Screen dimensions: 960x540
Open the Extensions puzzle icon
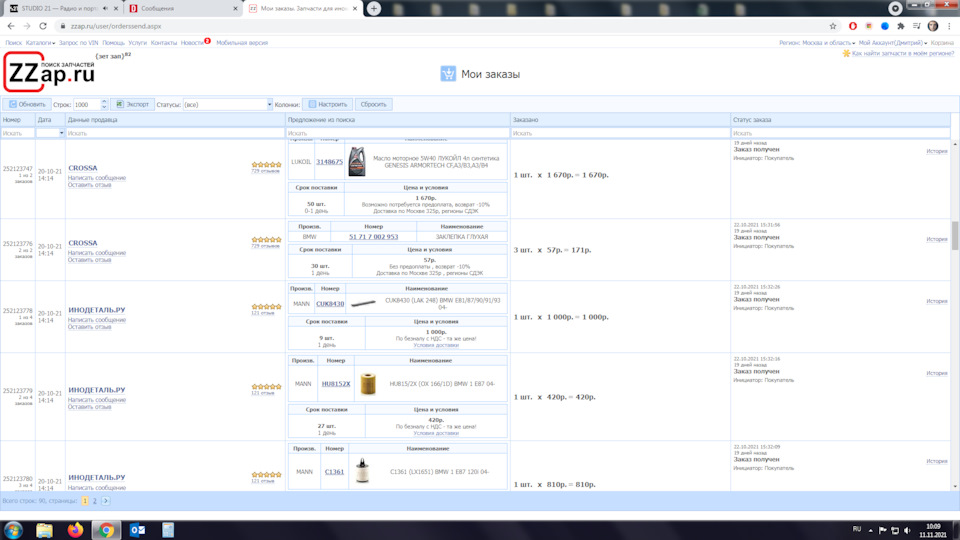click(x=901, y=26)
